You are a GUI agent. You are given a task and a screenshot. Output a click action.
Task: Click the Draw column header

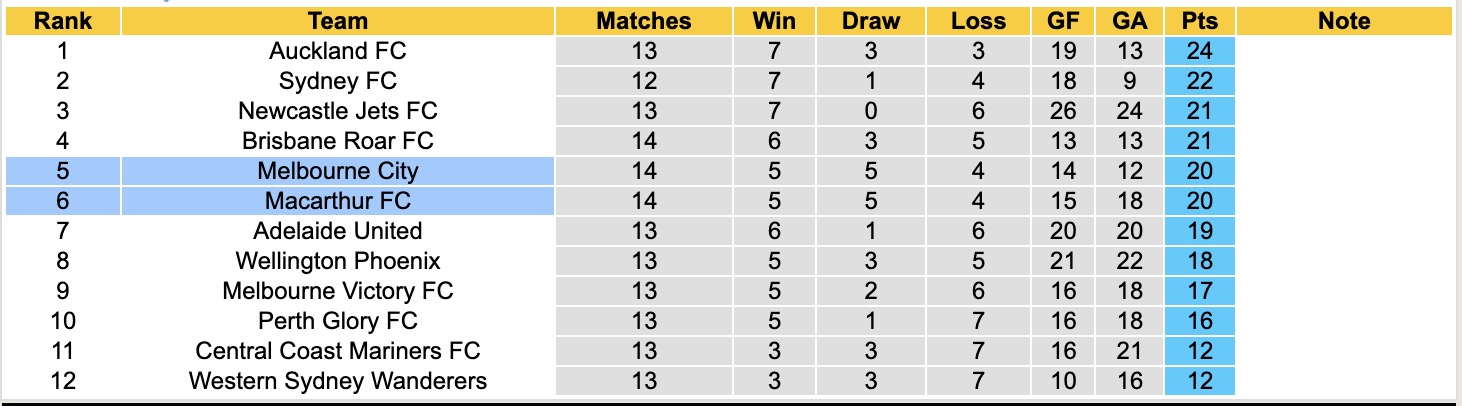tap(870, 21)
